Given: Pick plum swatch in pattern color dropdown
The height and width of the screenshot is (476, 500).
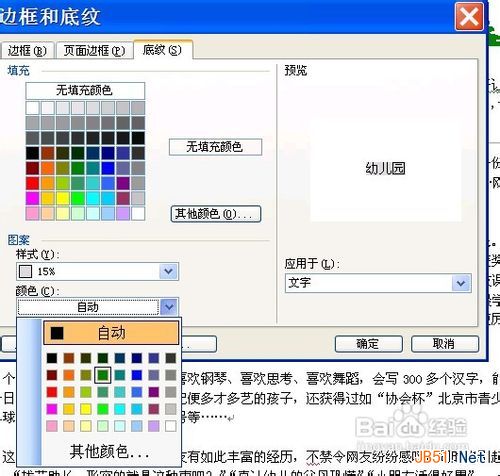Looking at the screenshot, I should coord(154,409).
